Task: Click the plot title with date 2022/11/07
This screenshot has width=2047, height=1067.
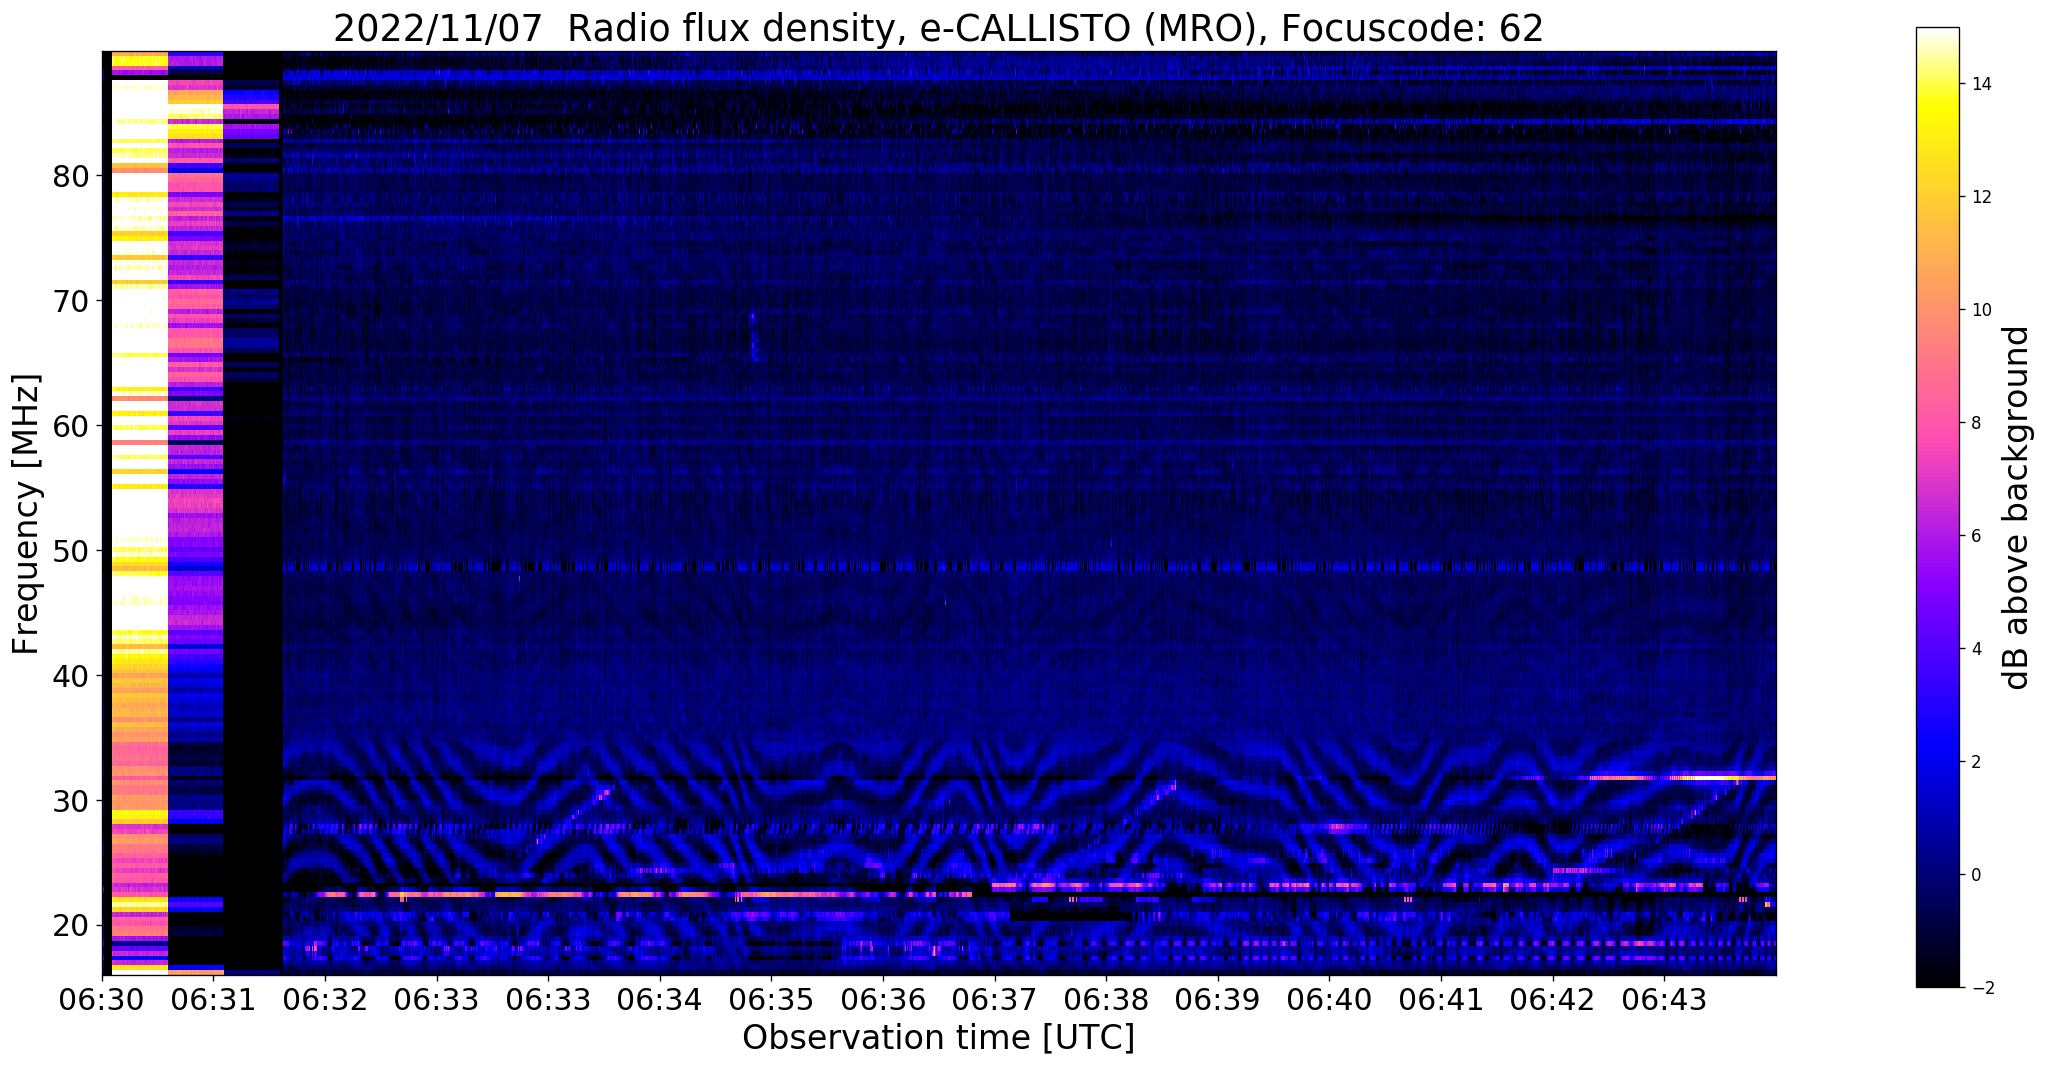Action: (938, 28)
